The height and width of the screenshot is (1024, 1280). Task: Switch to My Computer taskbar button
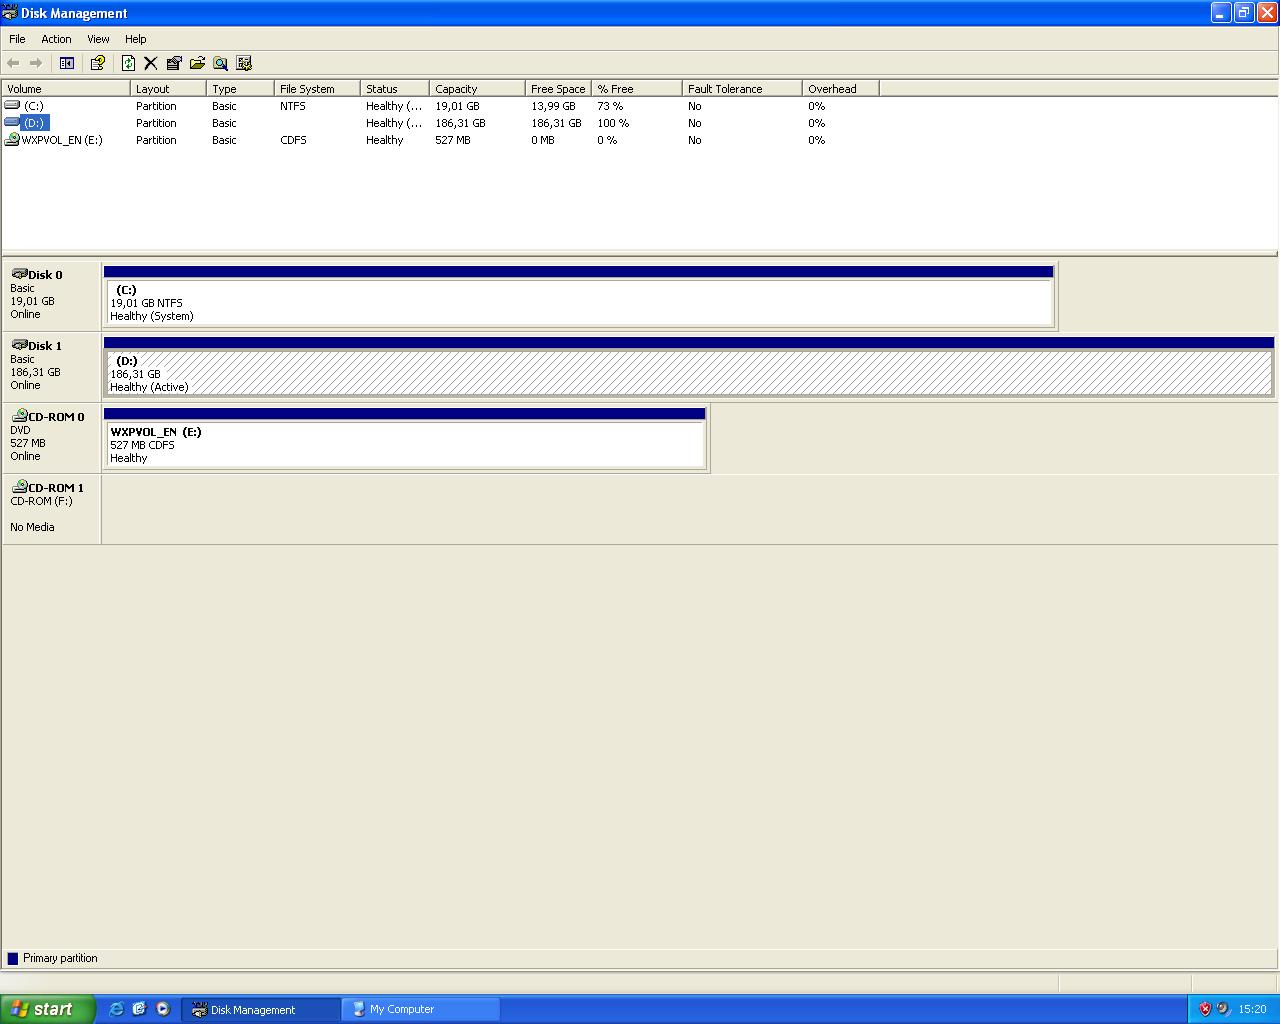[421, 1009]
